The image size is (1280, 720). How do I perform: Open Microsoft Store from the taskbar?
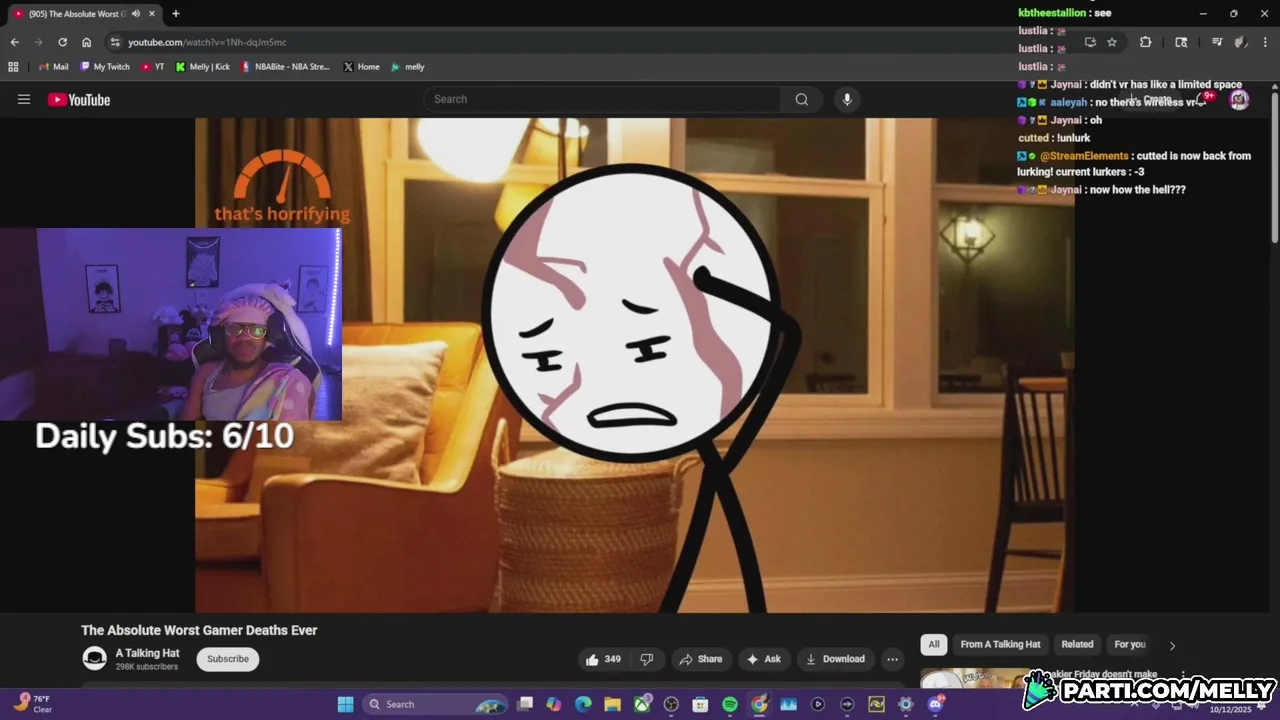[700, 704]
